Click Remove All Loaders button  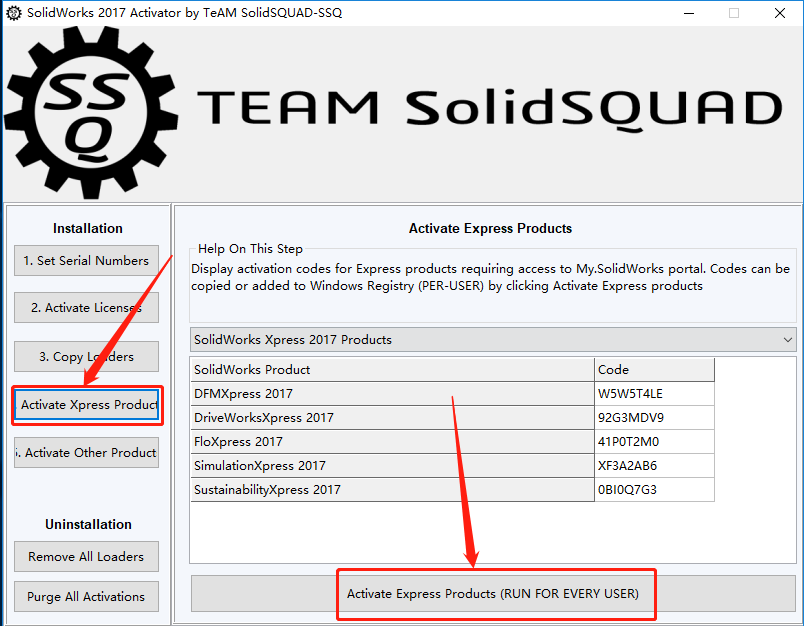click(86, 556)
